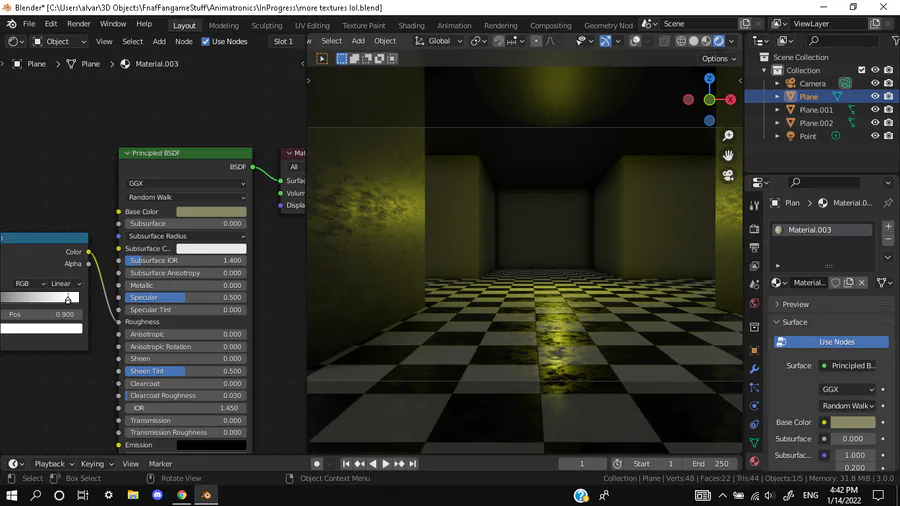Jump to the last frame in timeline
Image resolution: width=900 pixels, height=506 pixels.
click(413, 464)
